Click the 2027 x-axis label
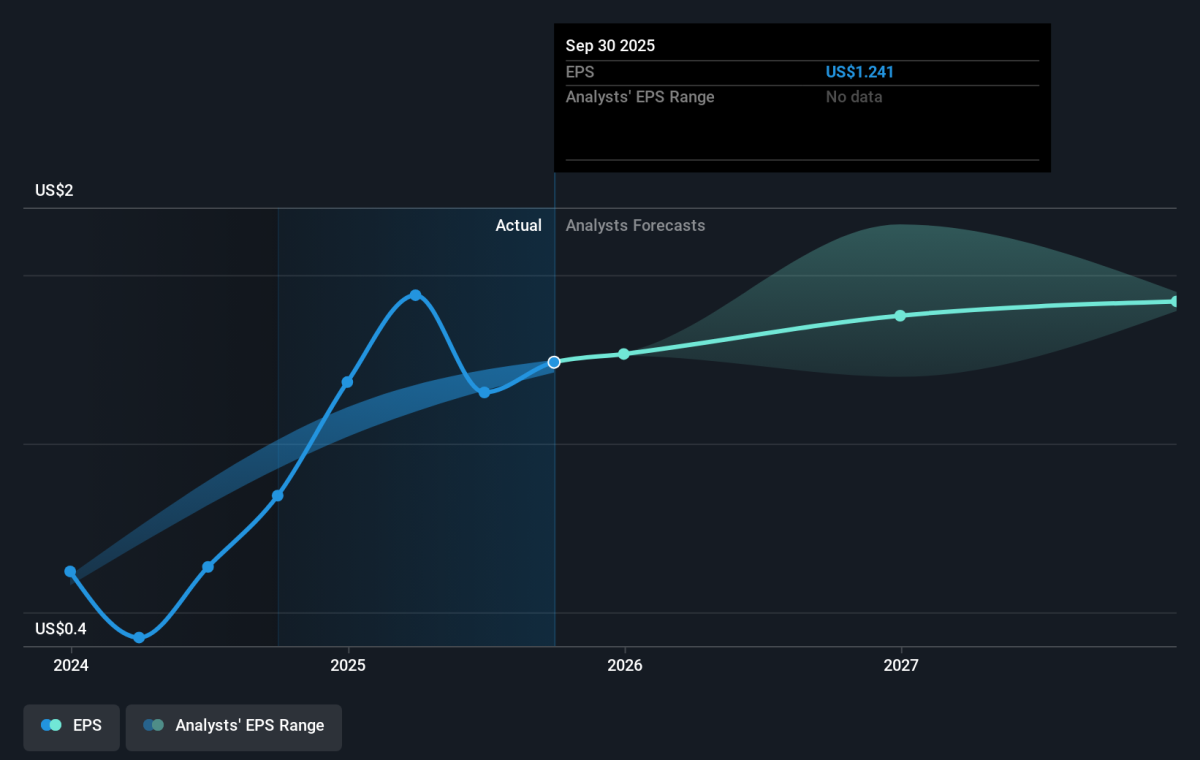 [900, 665]
